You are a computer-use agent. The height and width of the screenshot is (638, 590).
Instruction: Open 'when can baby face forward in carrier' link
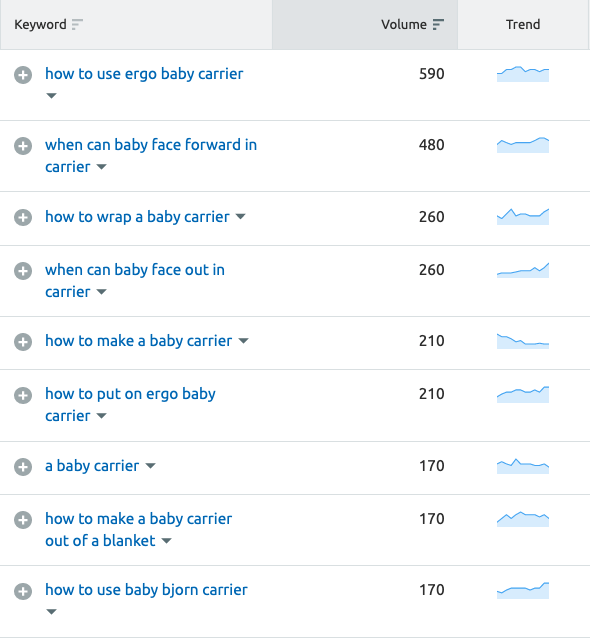coord(151,155)
